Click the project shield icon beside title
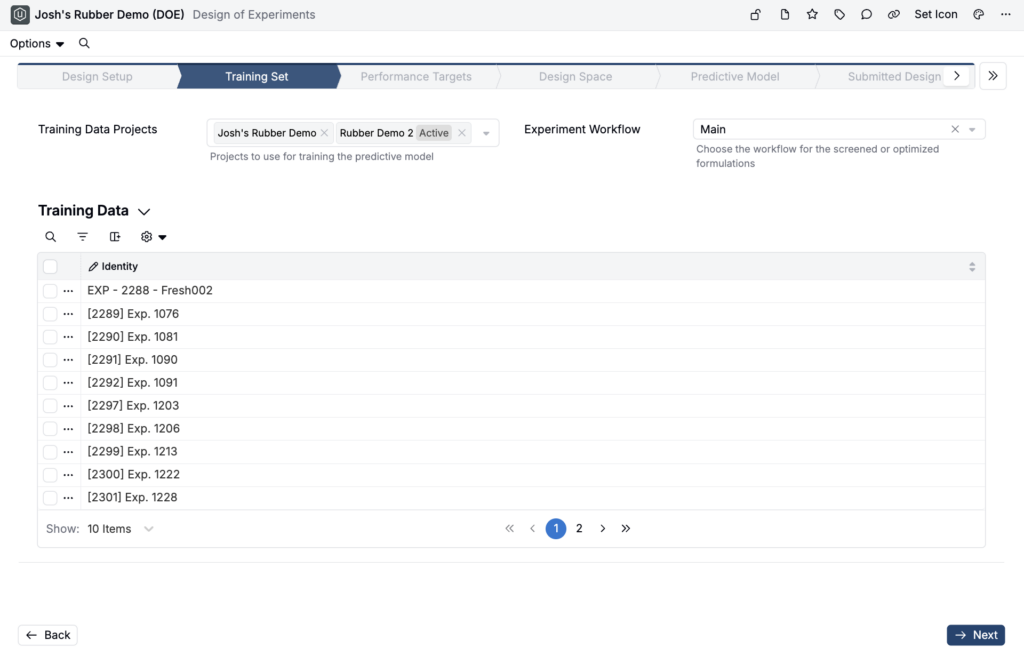Screen dimensions: 1024x672 point(20,14)
